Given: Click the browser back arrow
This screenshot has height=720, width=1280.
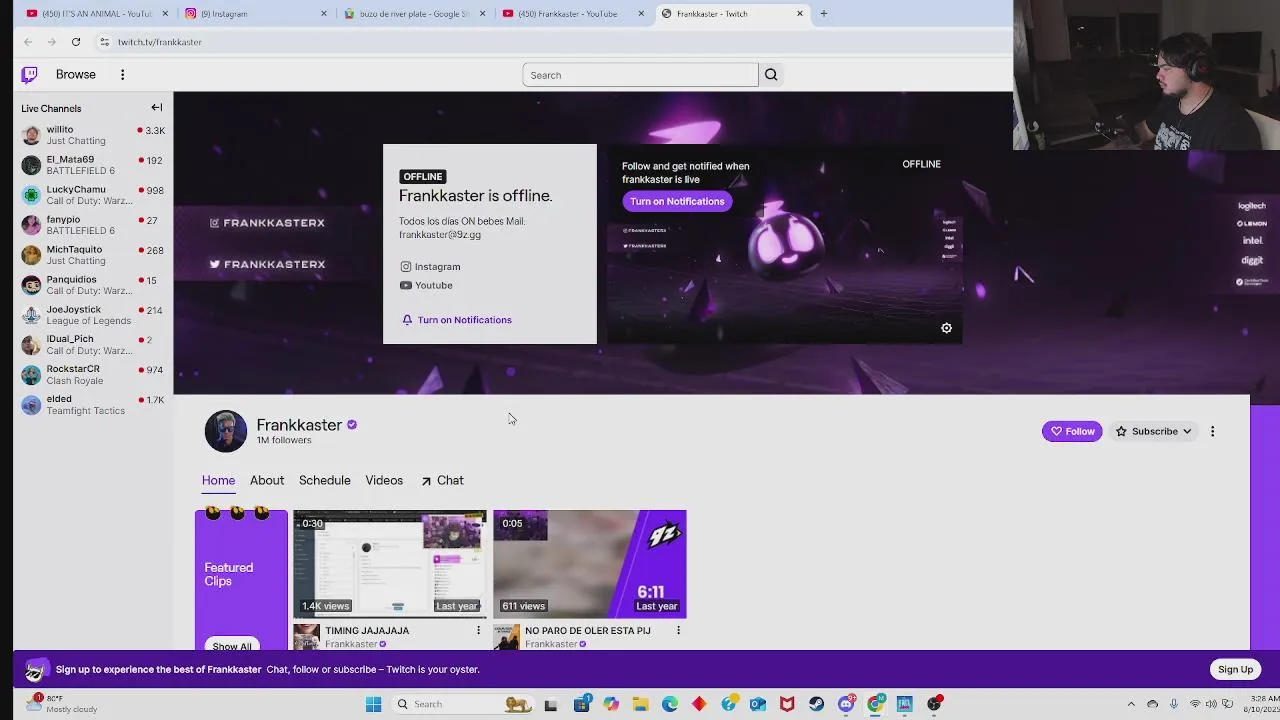Looking at the screenshot, I should click(28, 42).
